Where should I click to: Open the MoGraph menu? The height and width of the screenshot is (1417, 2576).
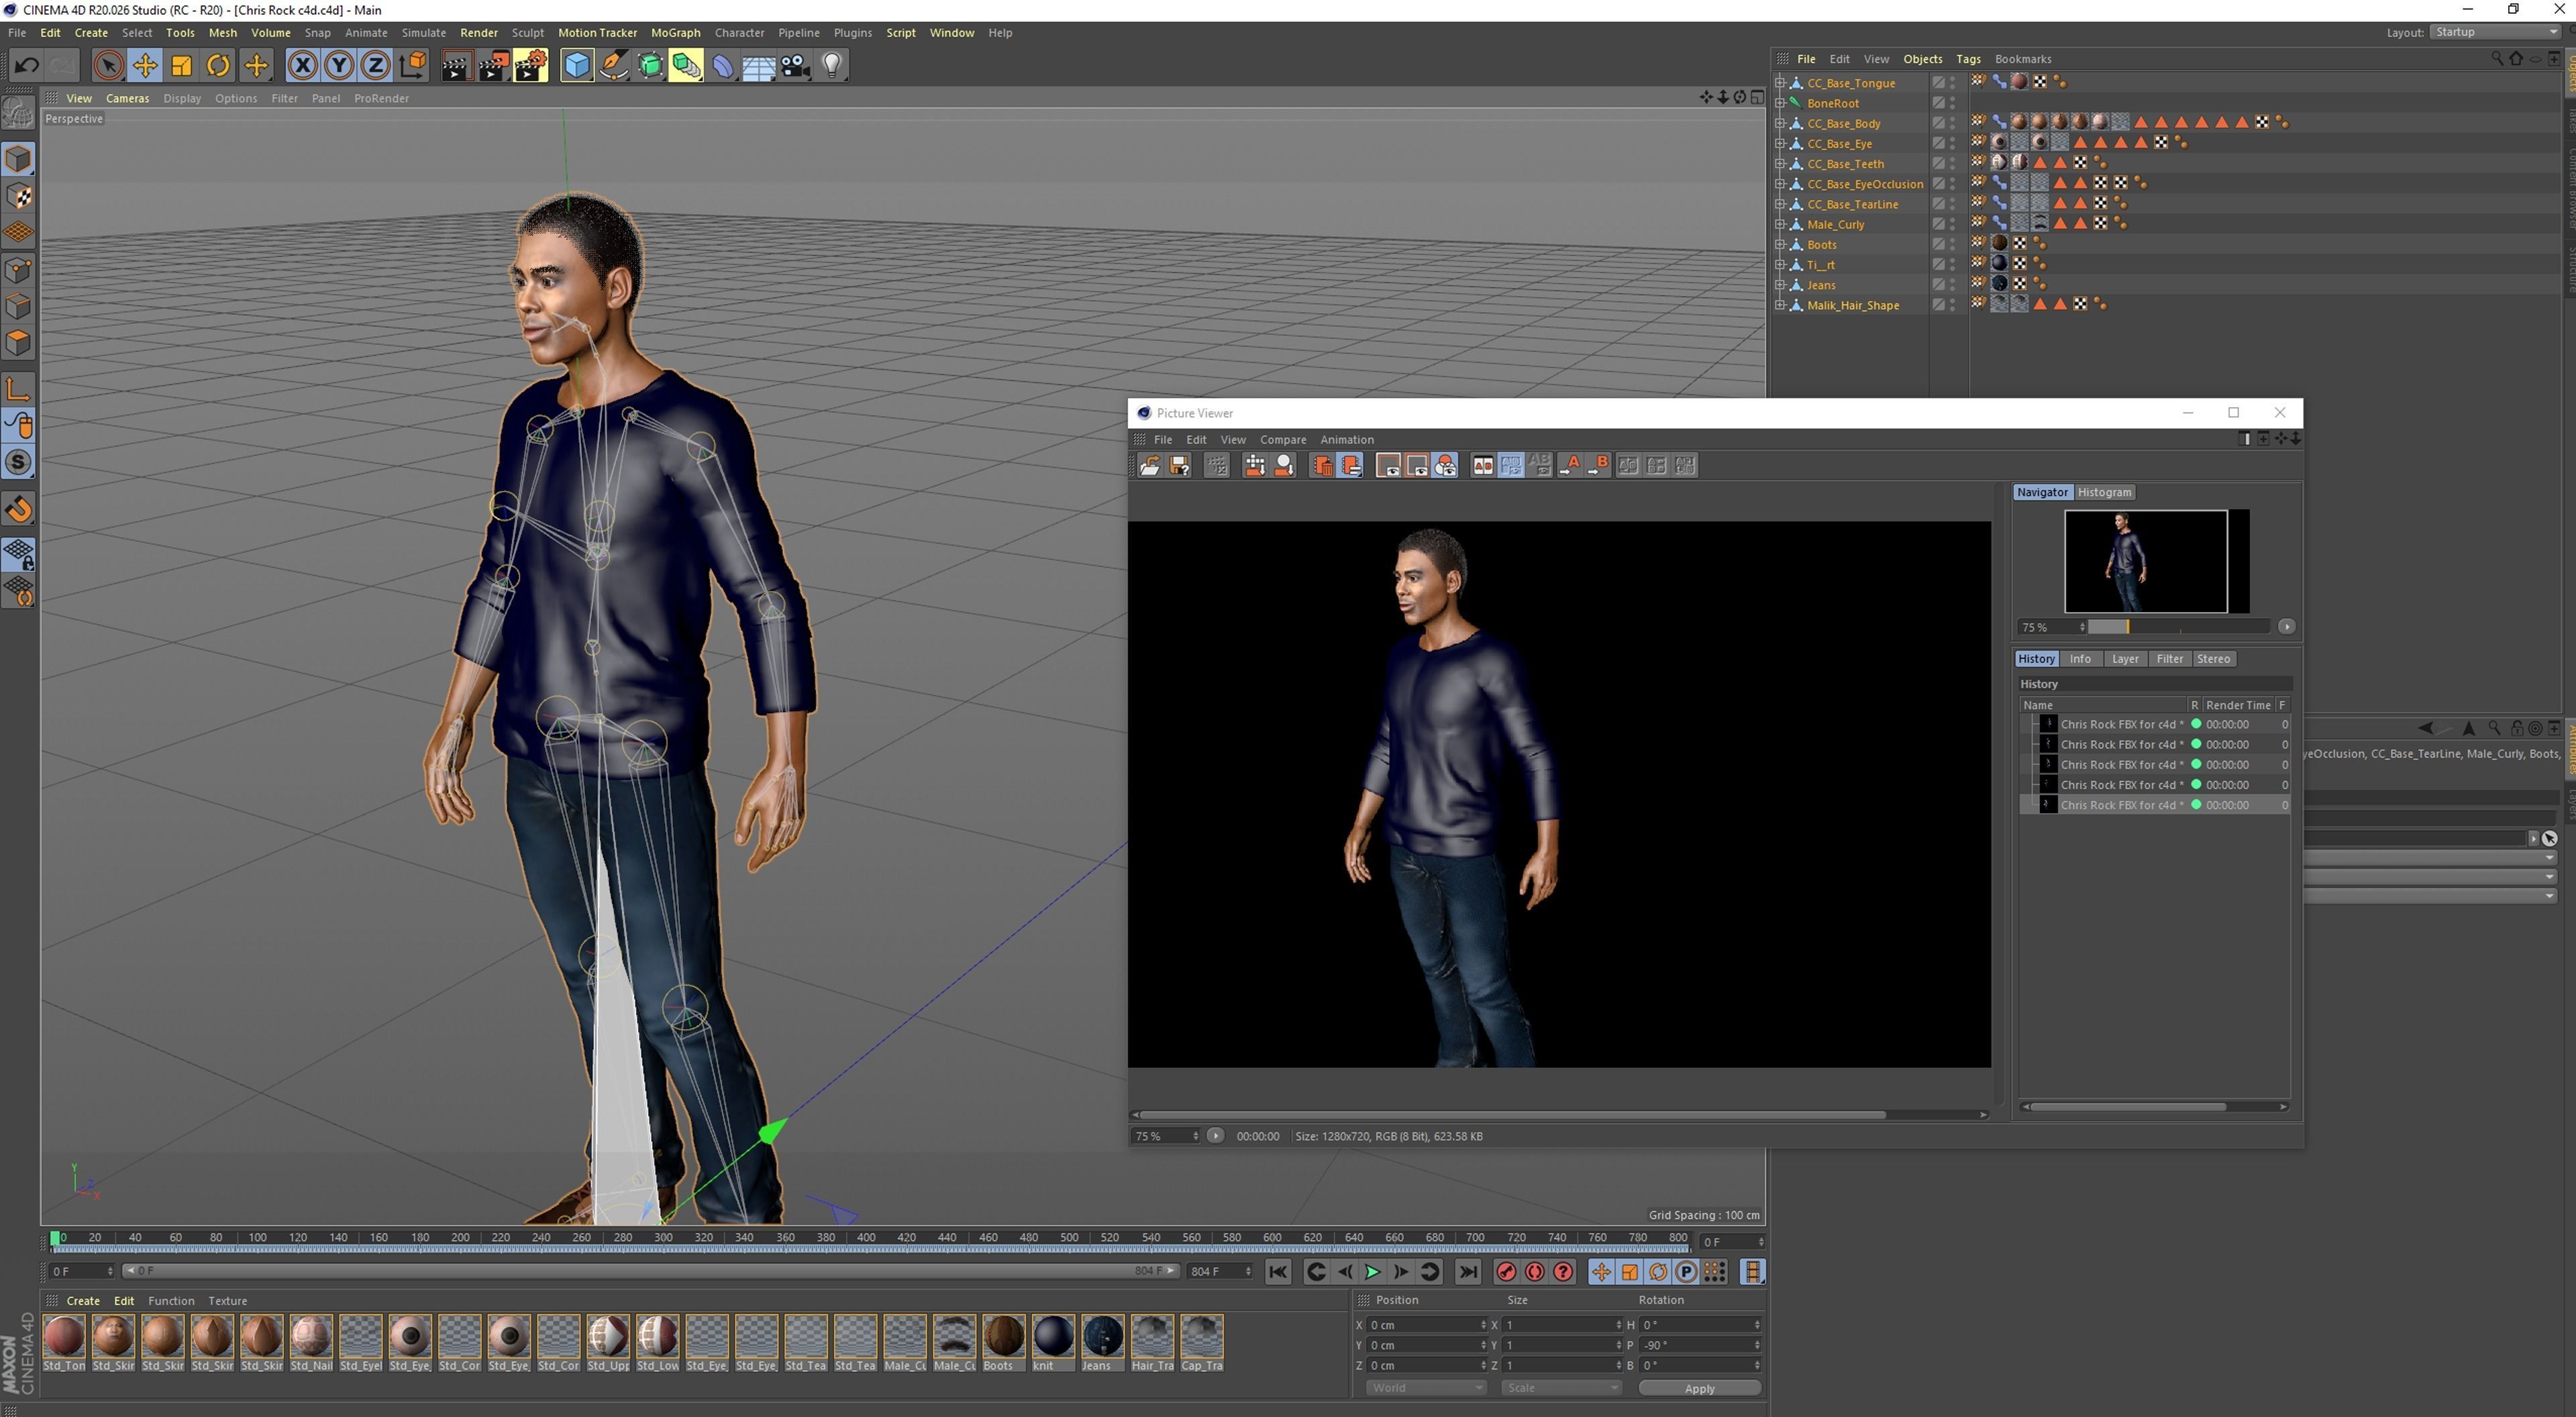point(675,33)
